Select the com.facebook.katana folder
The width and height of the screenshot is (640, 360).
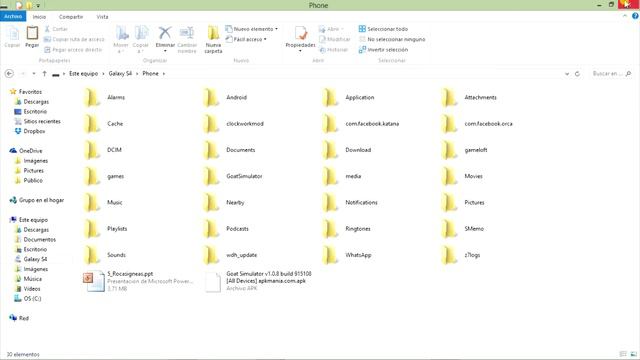[361, 124]
